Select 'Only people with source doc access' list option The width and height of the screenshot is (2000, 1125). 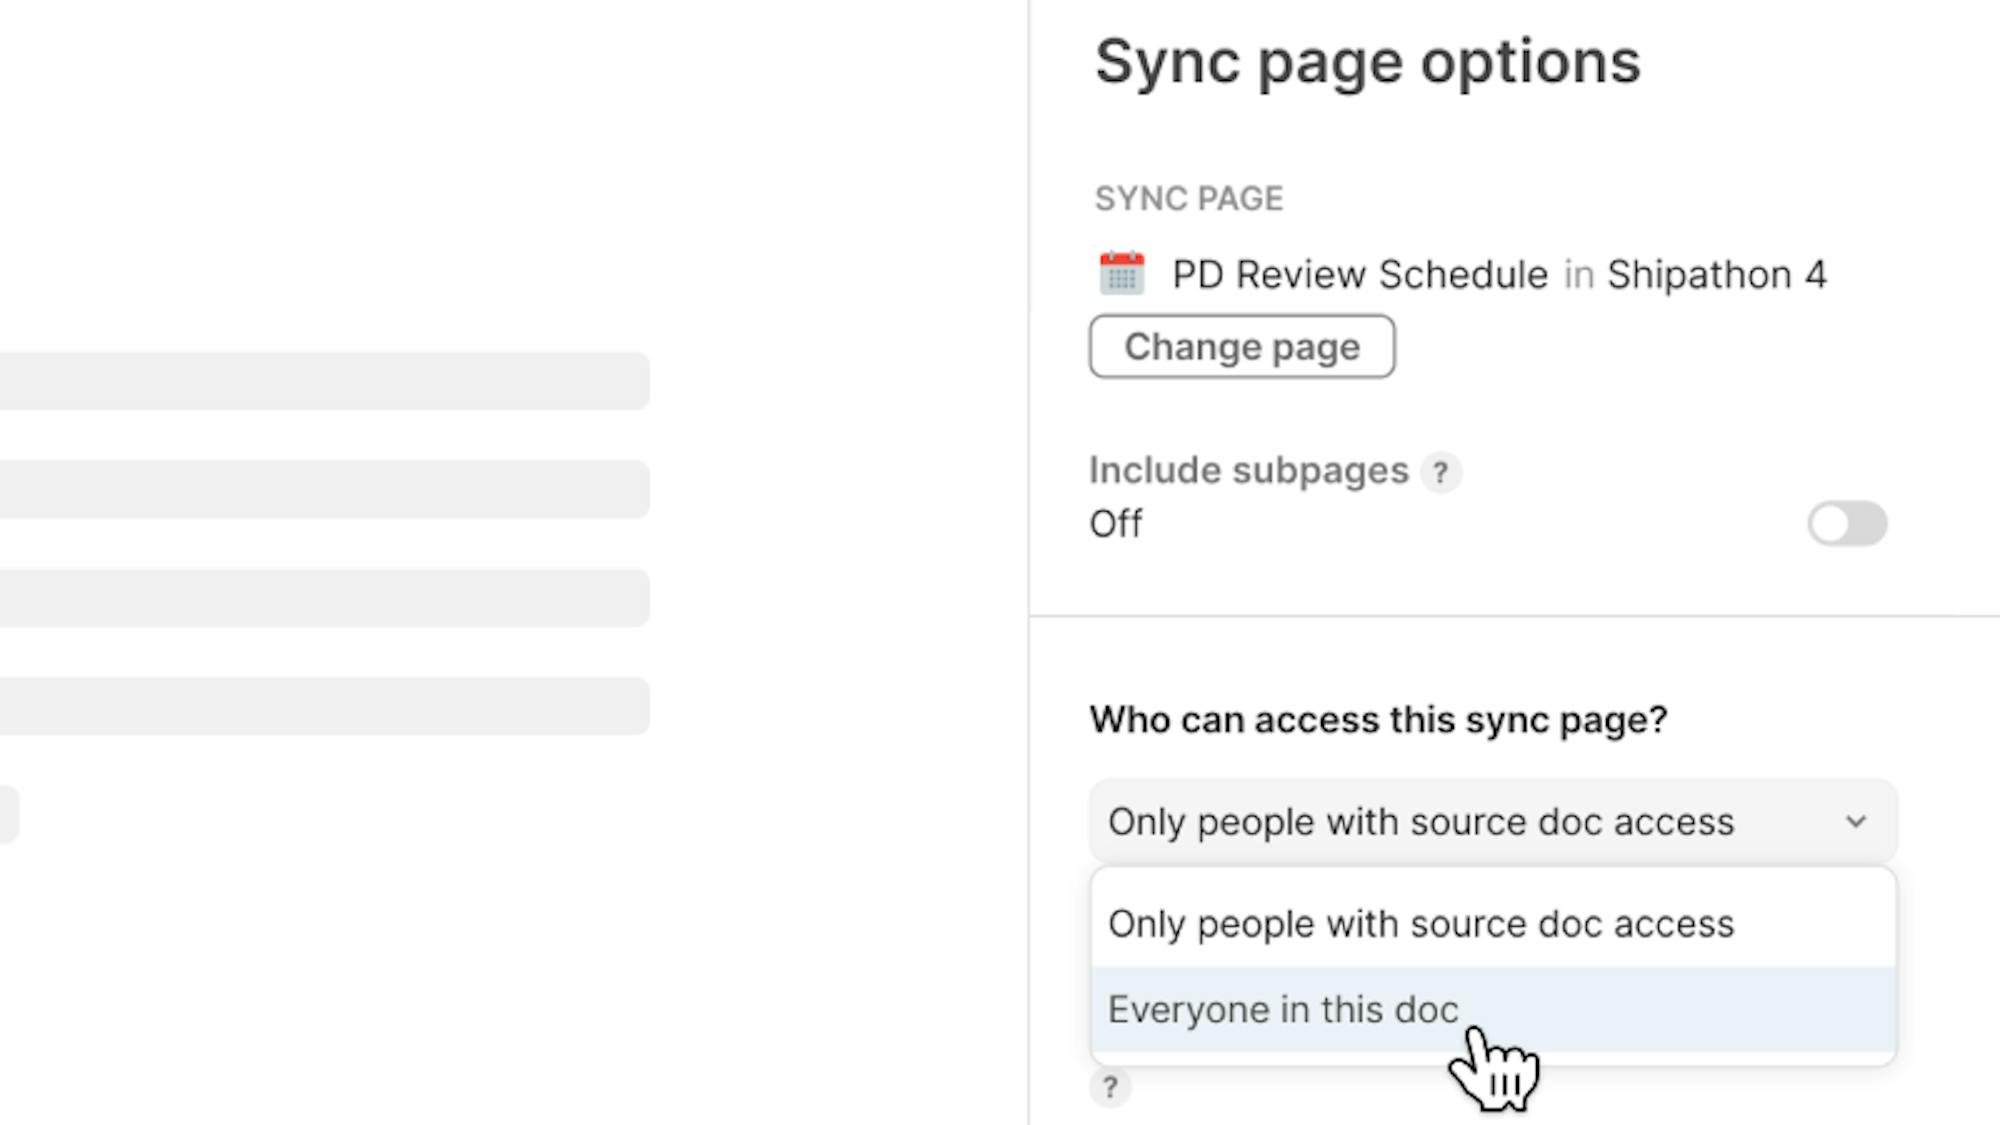click(x=1420, y=924)
